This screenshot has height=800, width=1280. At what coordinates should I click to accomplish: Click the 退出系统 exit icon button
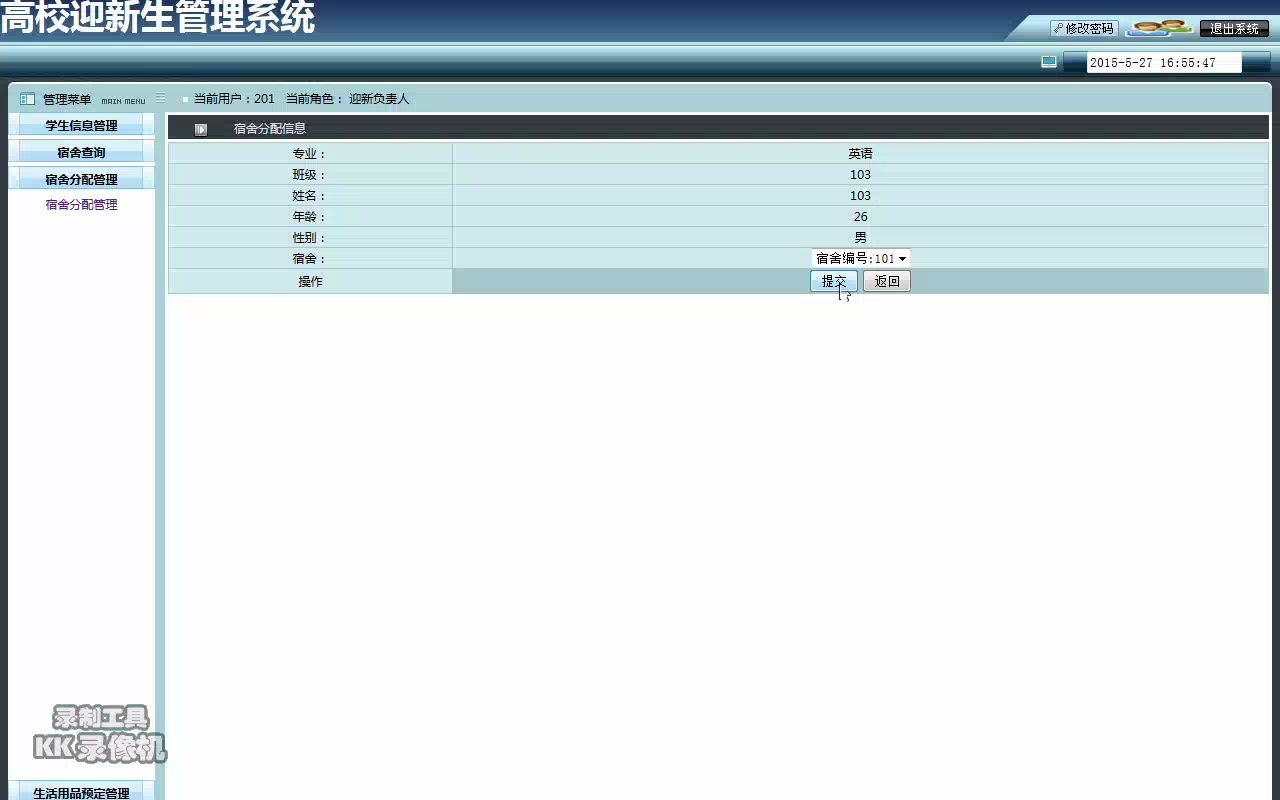[1234, 27]
